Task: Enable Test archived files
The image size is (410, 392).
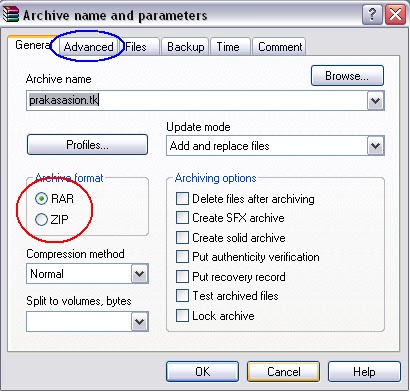Action: 182,296
